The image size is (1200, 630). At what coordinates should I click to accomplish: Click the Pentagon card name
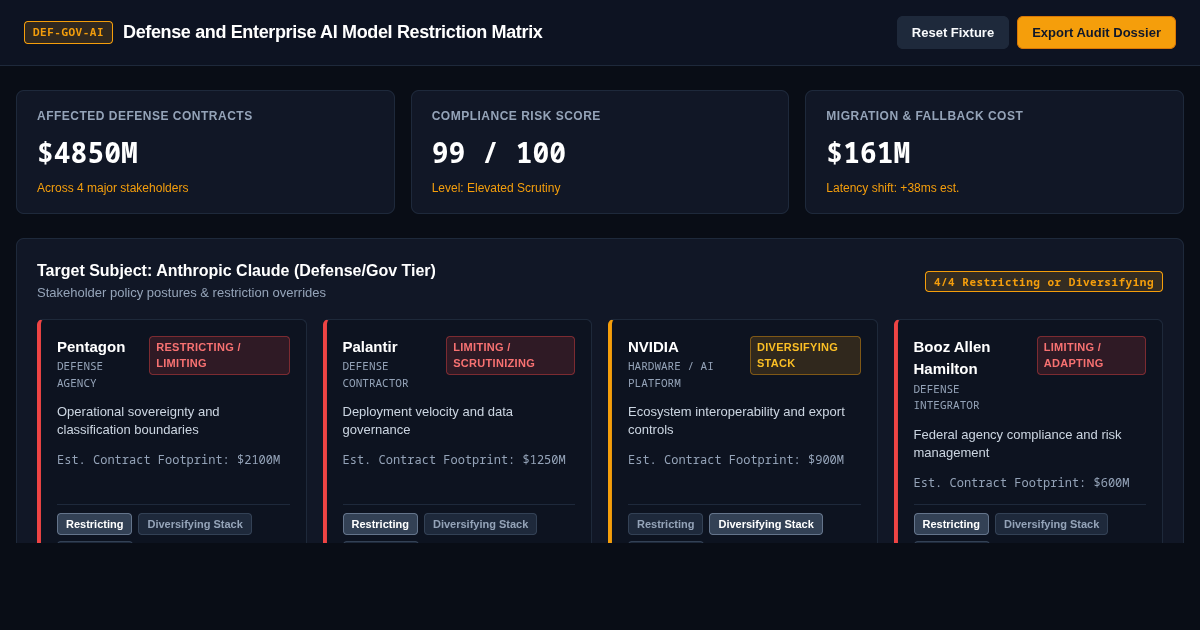pyautogui.click(x=91, y=347)
